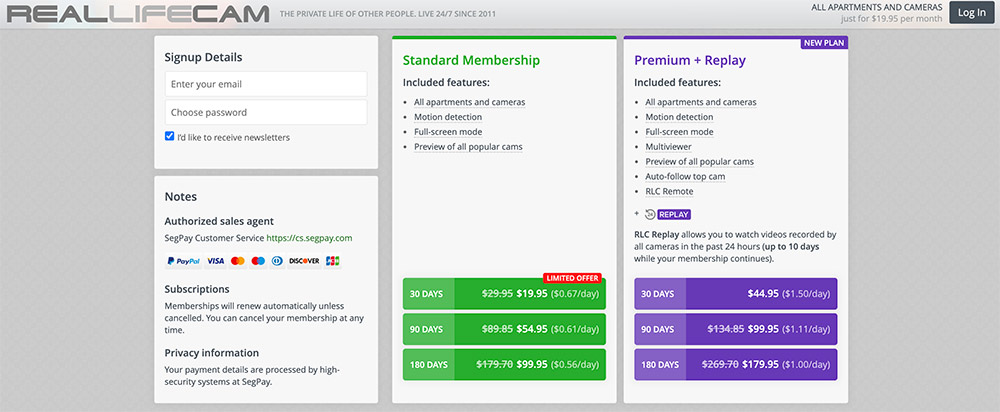Open the cs.segpay.com link
Image resolution: width=1000 pixels, height=412 pixels.
(x=309, y=238)
